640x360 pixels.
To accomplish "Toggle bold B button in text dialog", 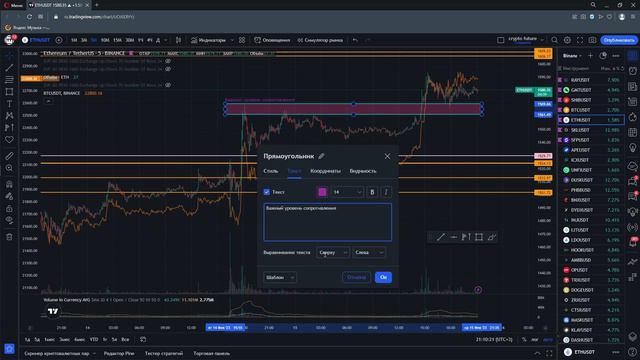I will 372,192.
